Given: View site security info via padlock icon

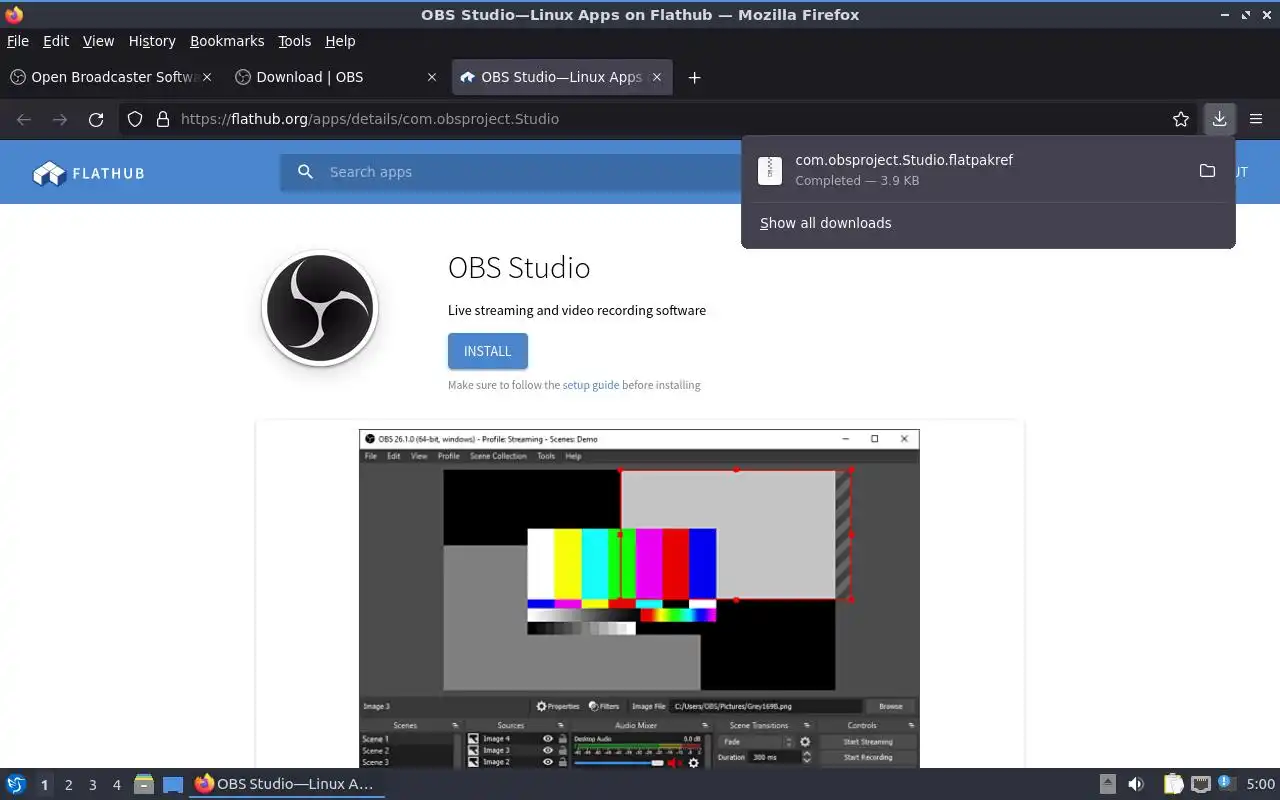Looking at the screenshot, I should 163,119.
